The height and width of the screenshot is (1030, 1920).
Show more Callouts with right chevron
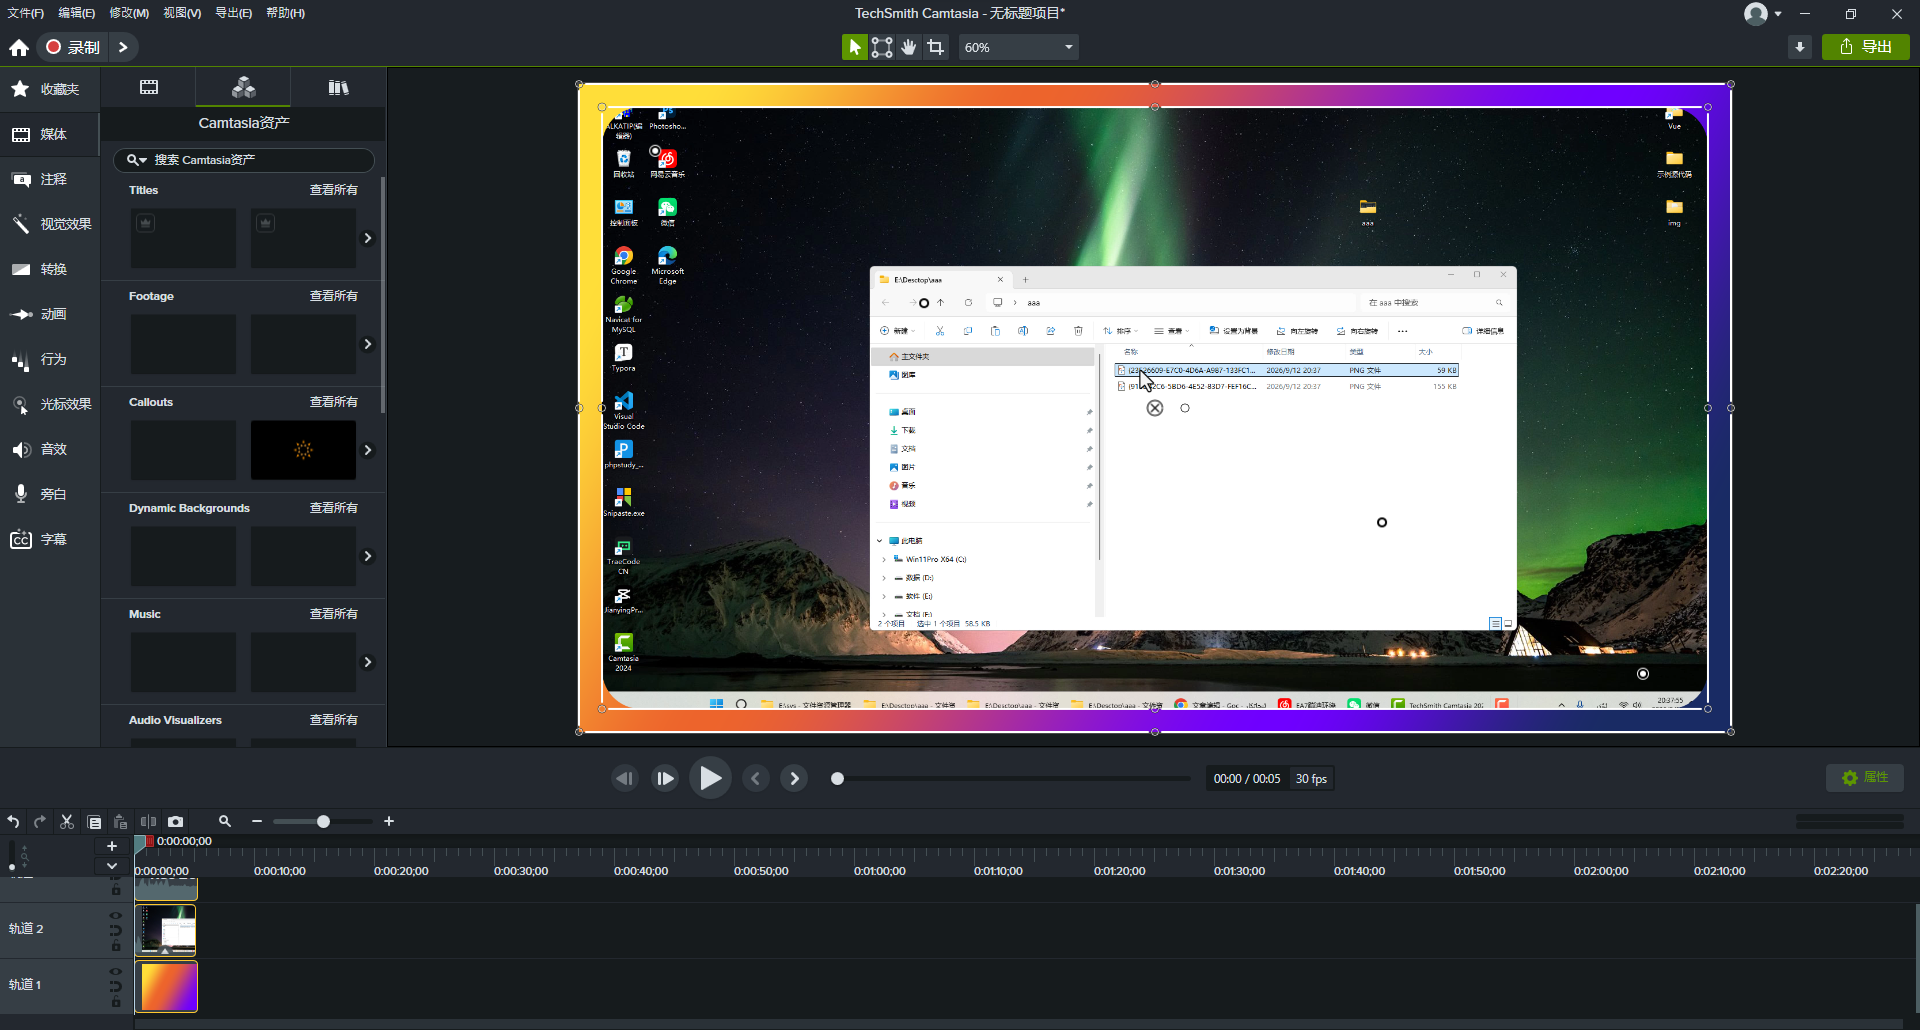pyautogui.click(x=368, y=450)
